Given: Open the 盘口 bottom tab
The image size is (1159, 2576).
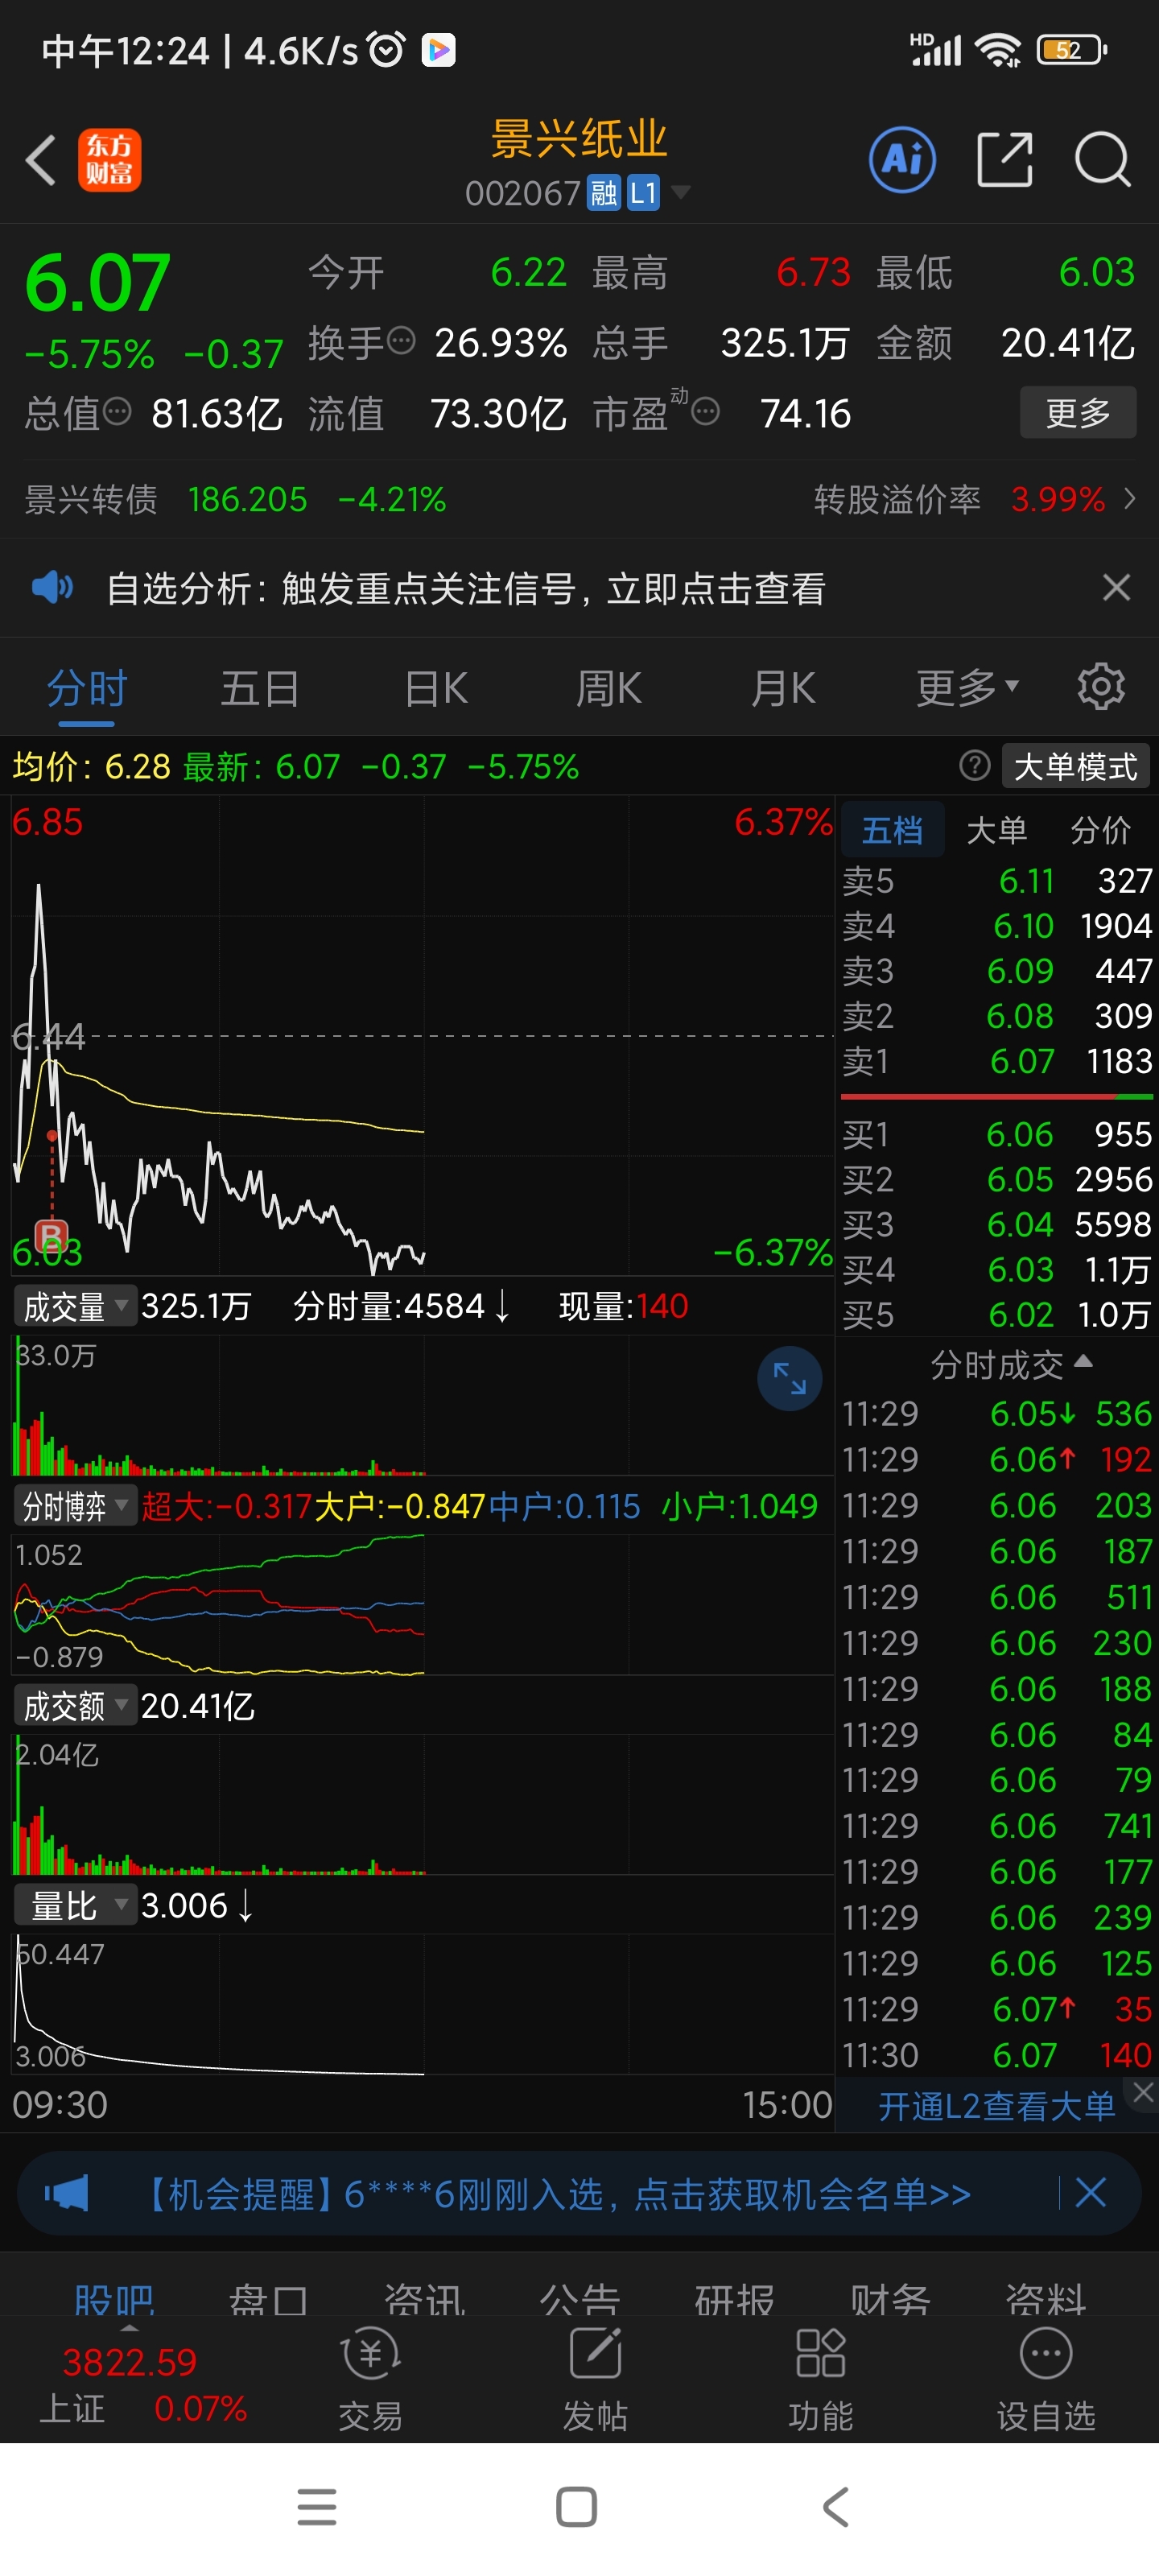Looking at the screenshot, I should (x=269, y=2298).
